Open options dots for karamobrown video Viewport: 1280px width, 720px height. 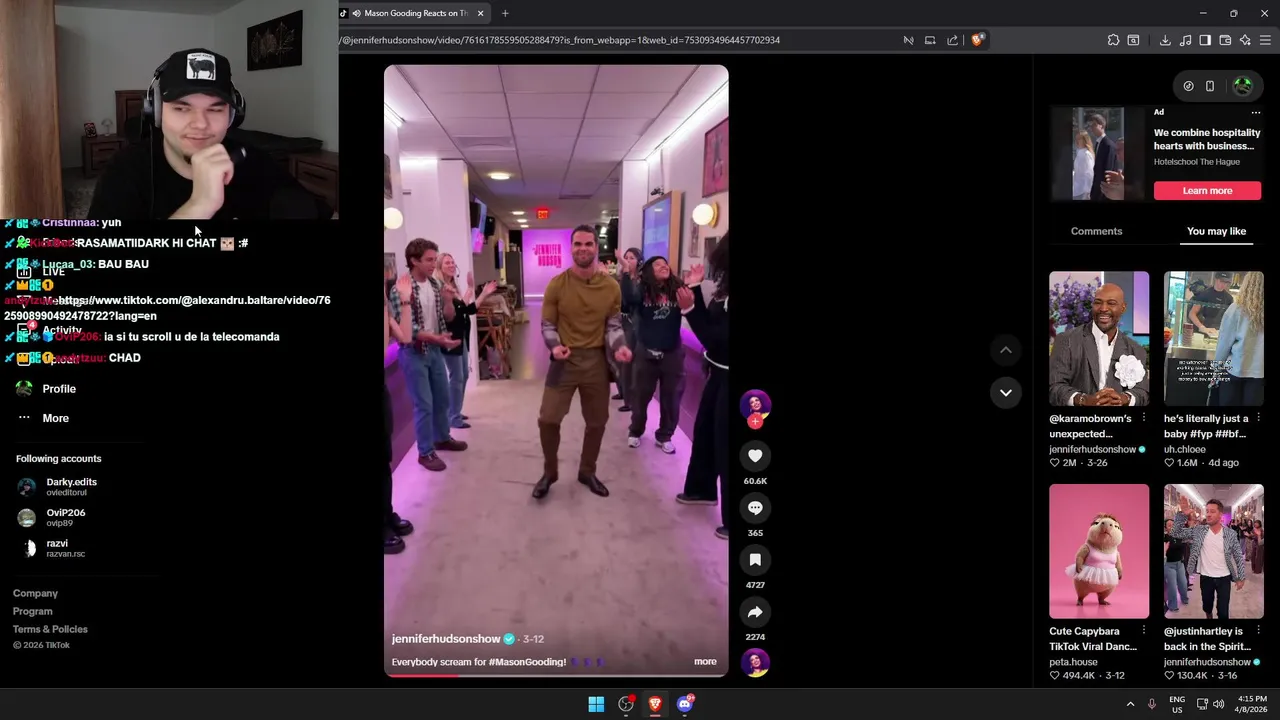[x=1144, y=418]
